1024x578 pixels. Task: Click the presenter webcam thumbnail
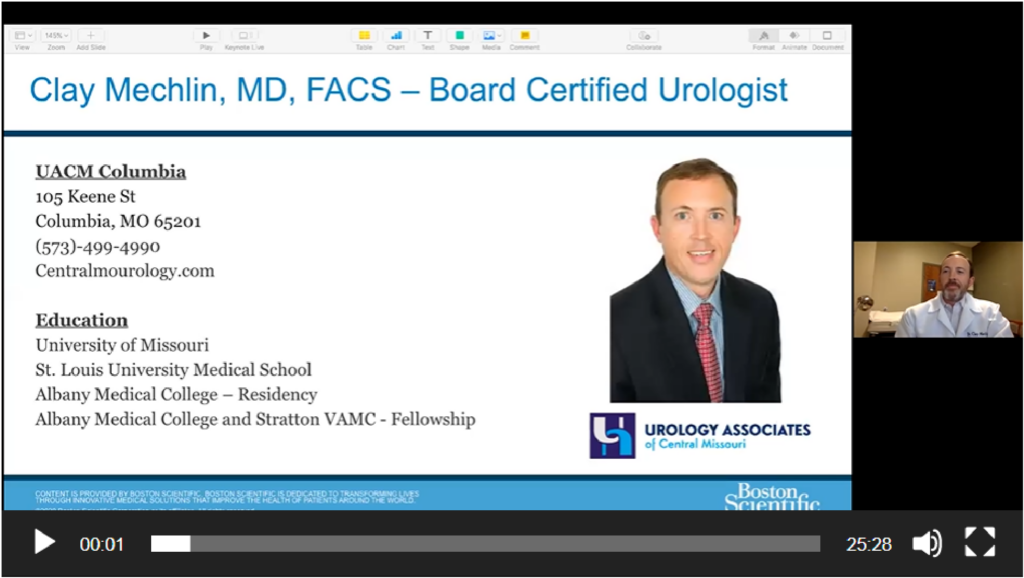tap(938, 289)
